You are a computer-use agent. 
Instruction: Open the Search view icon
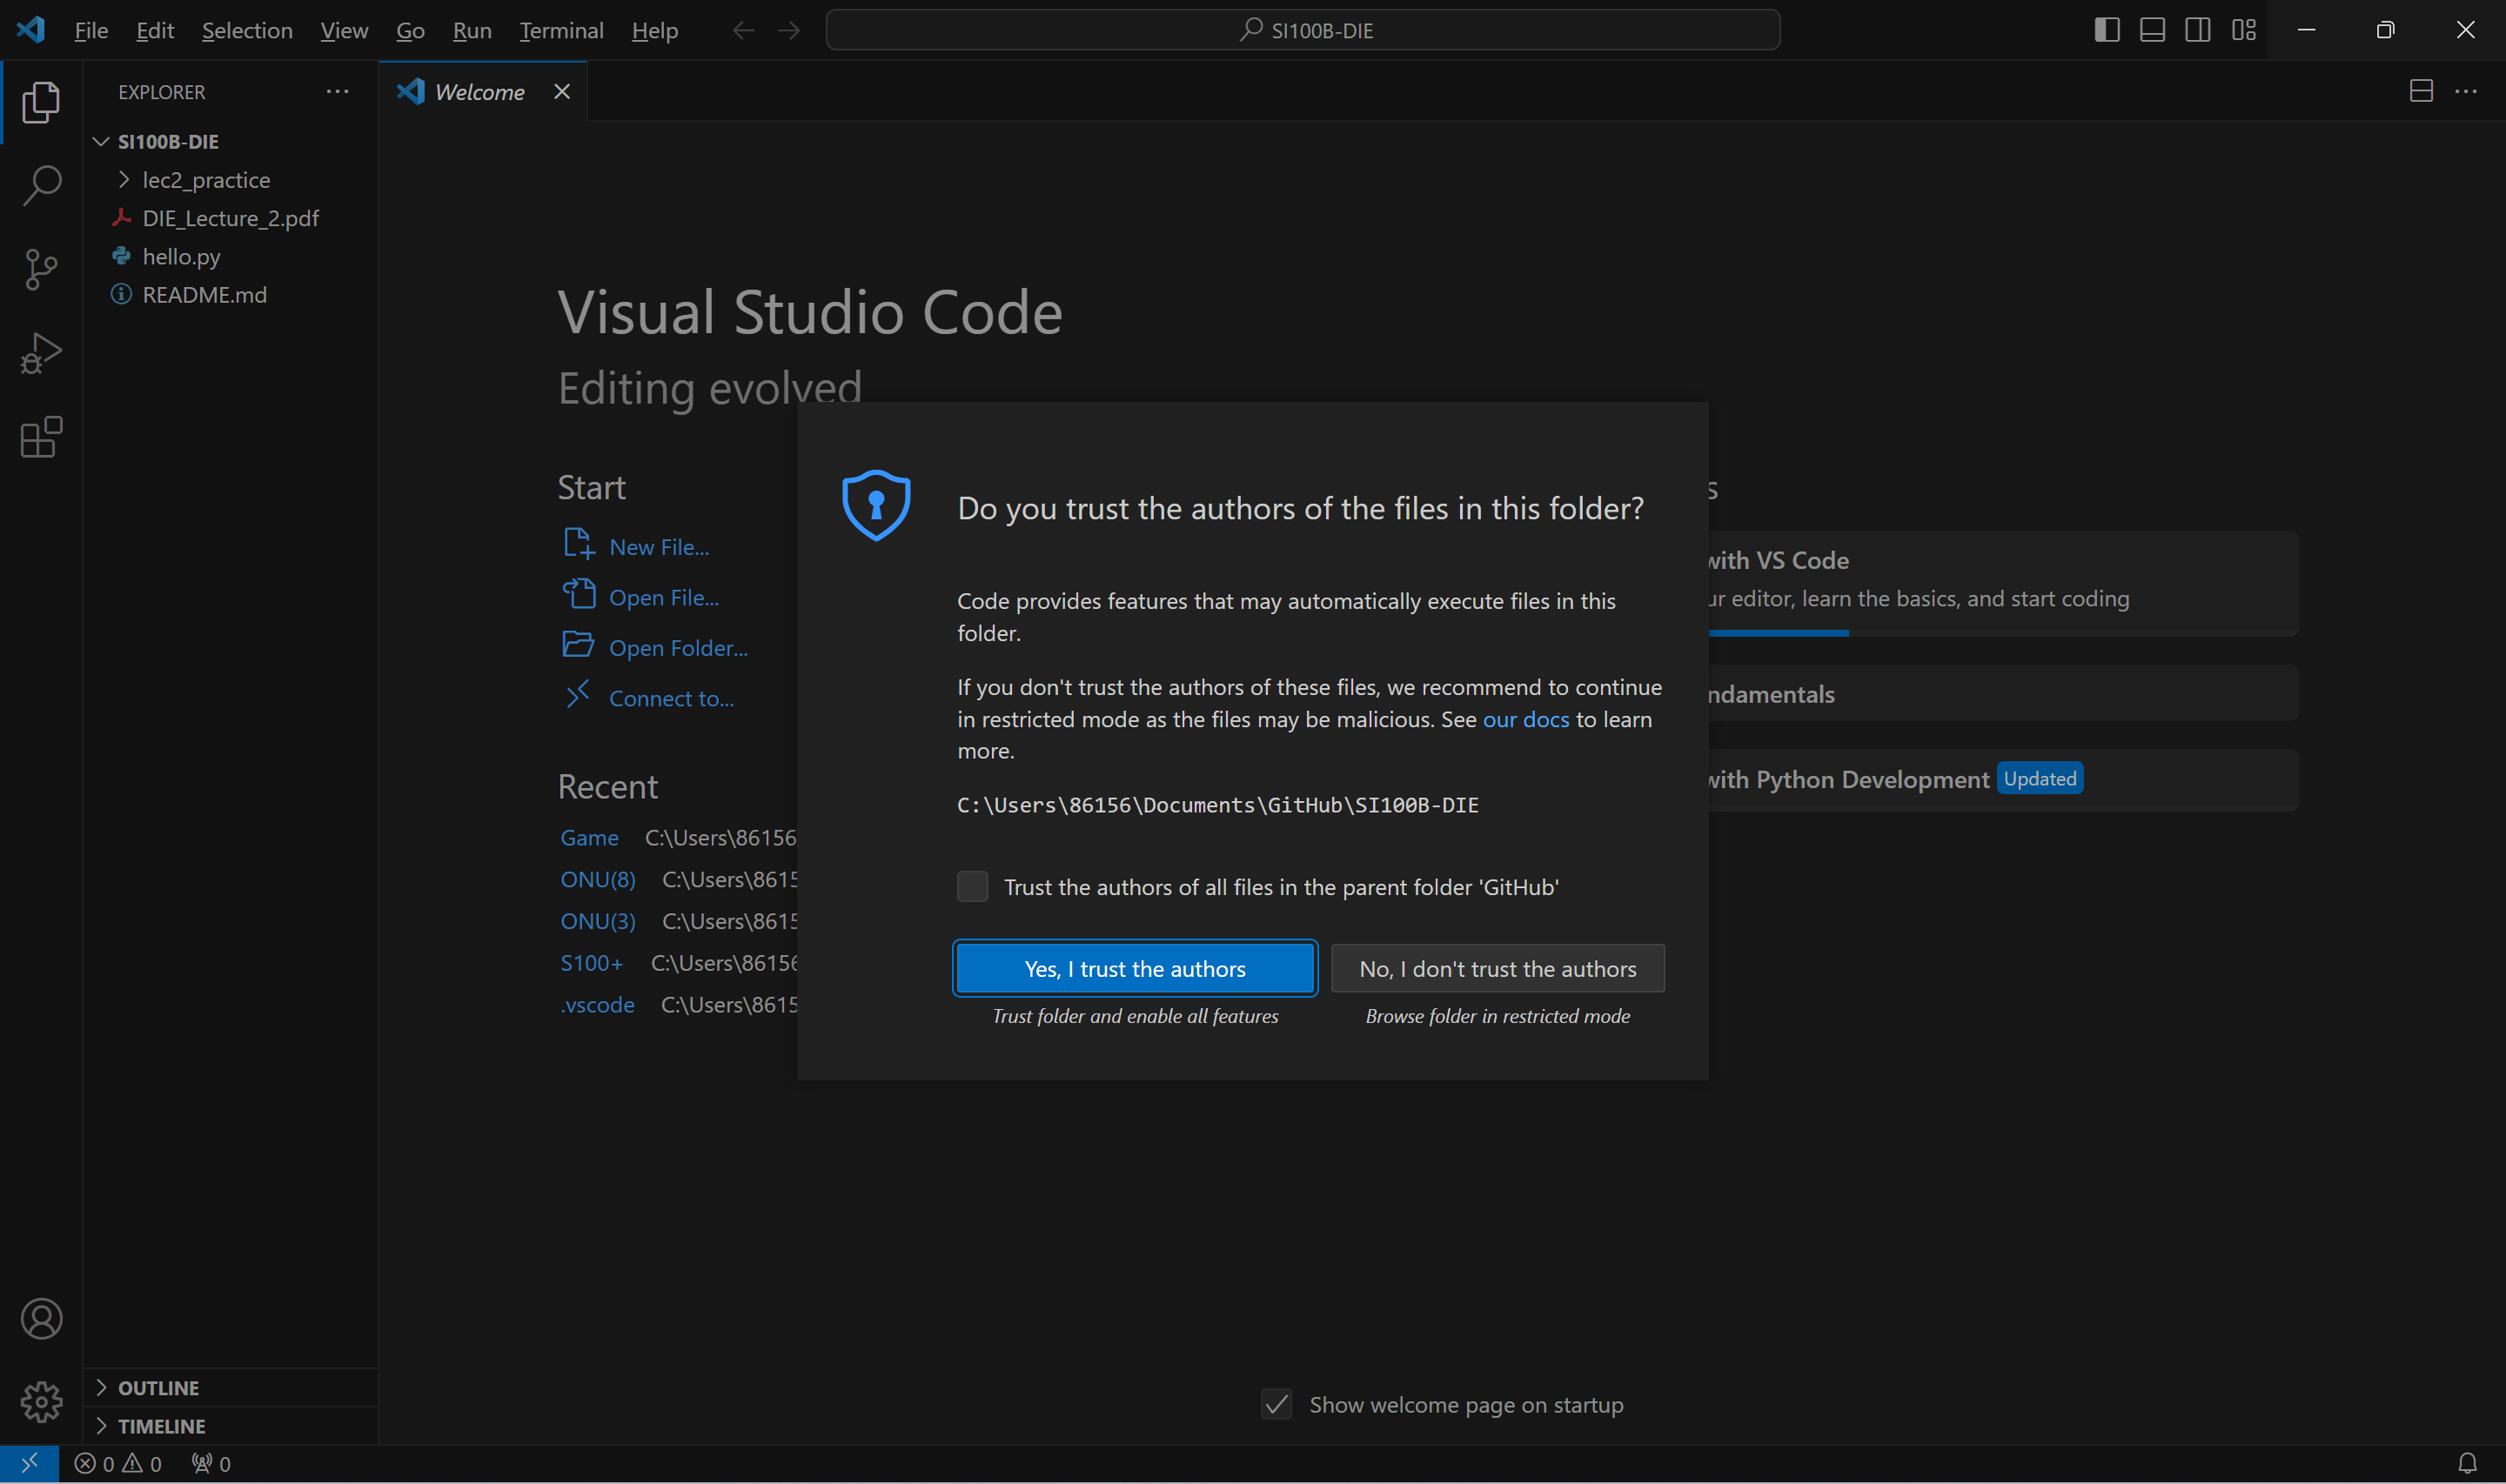pos(41,186)
